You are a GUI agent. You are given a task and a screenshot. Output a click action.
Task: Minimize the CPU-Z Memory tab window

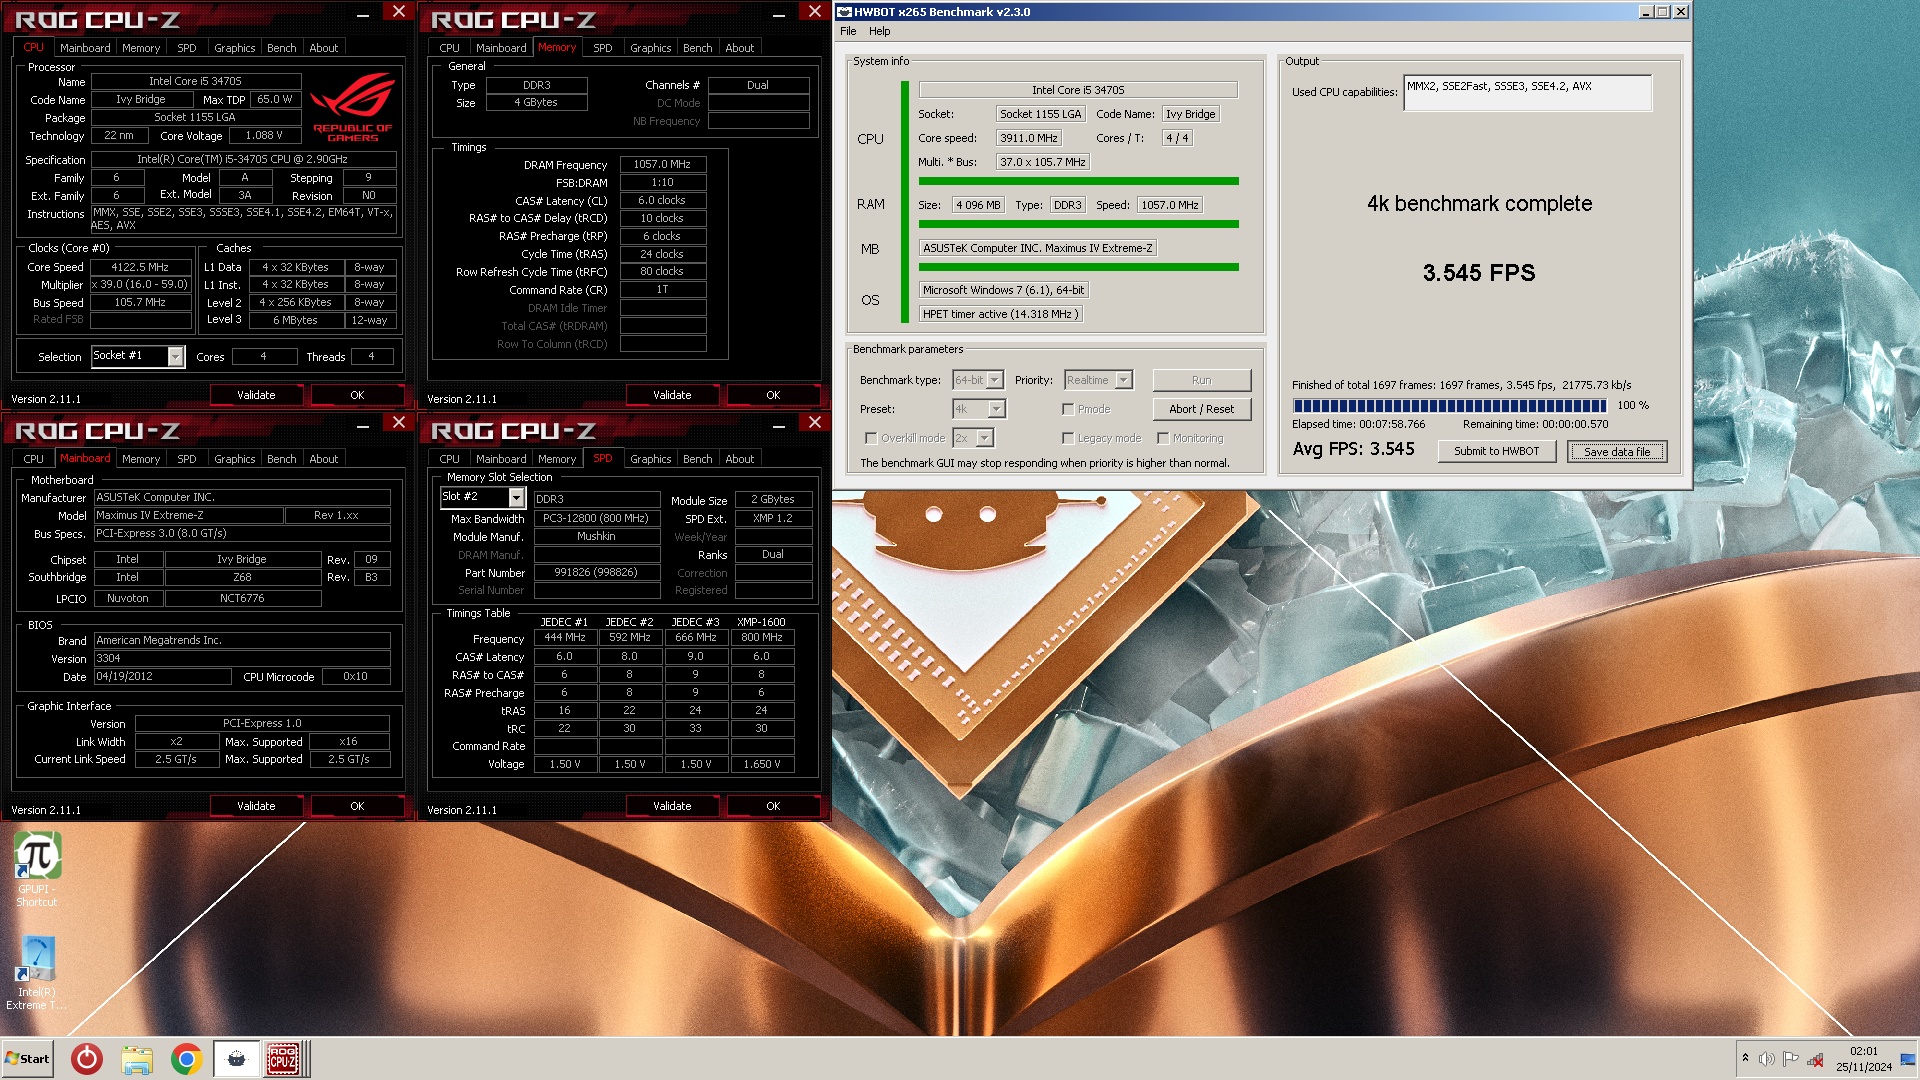tap(779, 14)
